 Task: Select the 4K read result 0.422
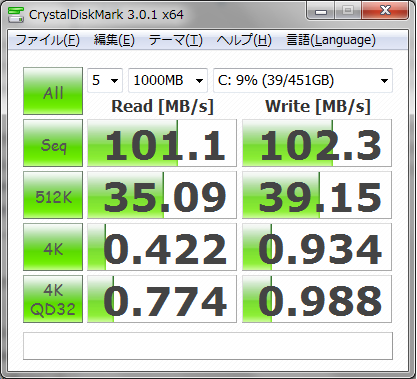click(x=162, y=247)
